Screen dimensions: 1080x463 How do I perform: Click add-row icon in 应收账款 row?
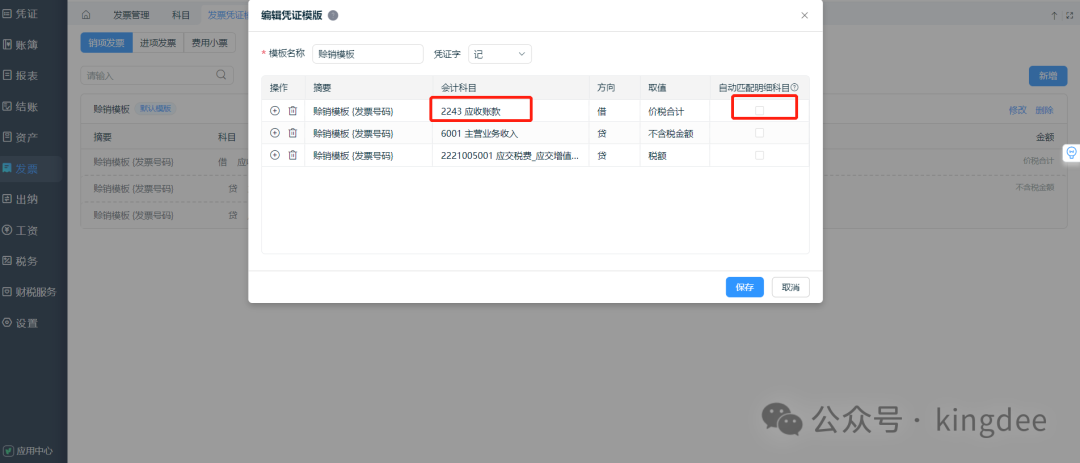(x=275, y=111)
